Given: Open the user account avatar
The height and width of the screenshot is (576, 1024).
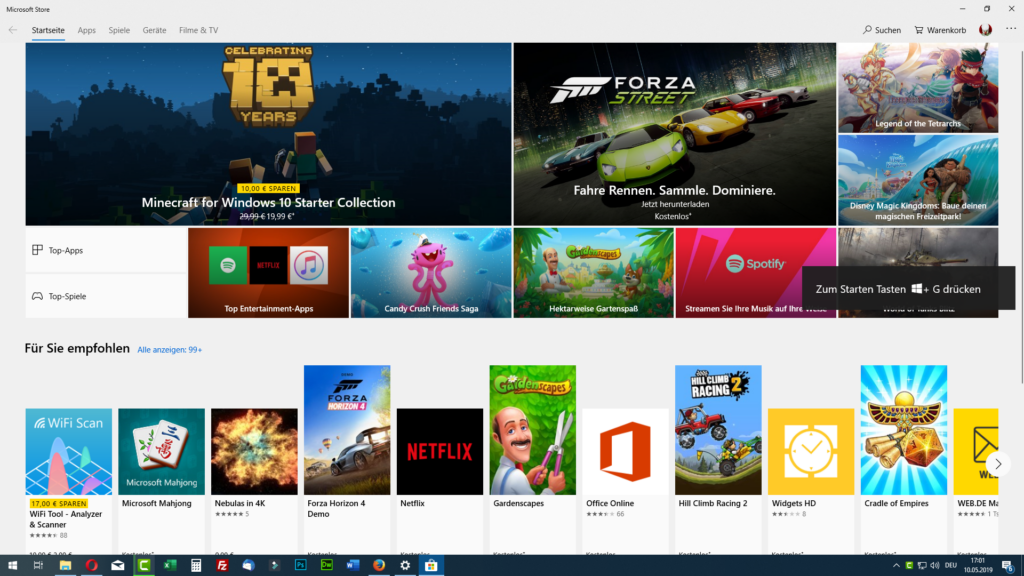Looking at the screenshot, I should [x=985, y=30].
